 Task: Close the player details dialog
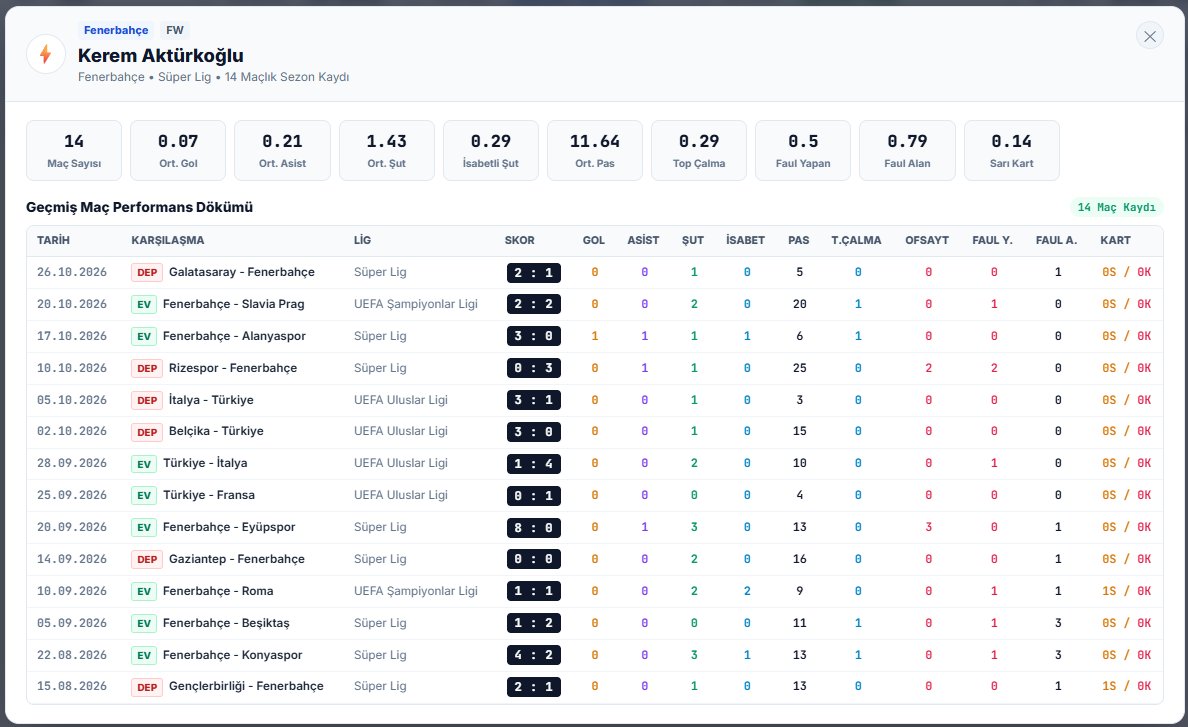(1149, 36)
